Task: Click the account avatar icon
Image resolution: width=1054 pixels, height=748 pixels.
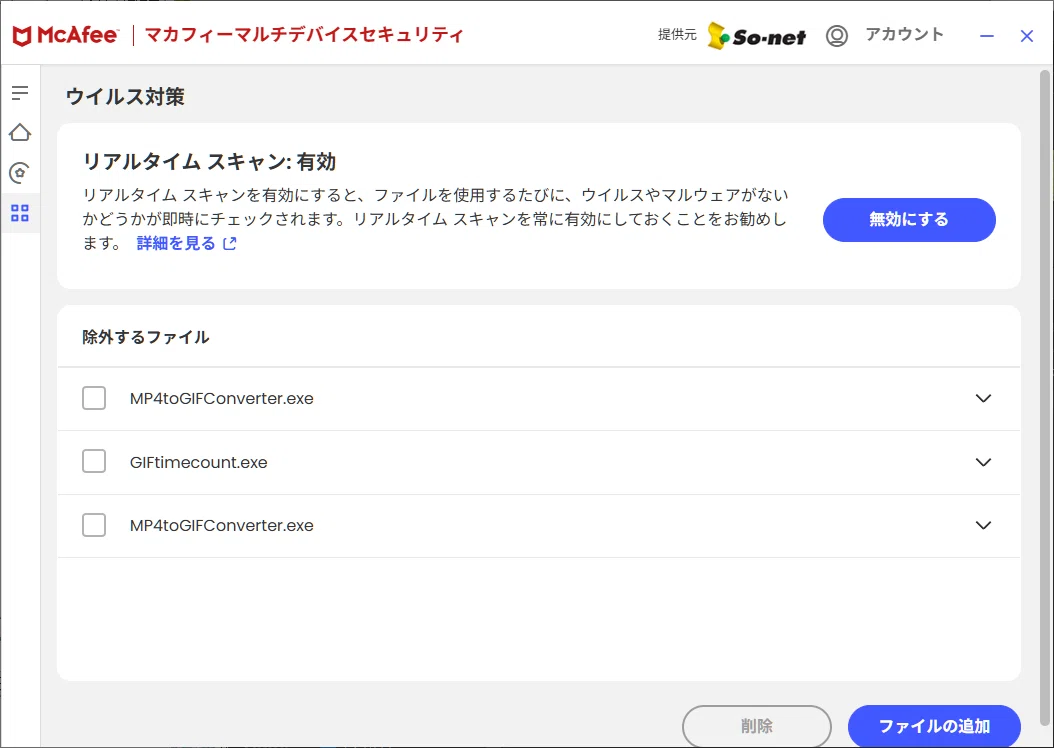Action: coord(837,36)
